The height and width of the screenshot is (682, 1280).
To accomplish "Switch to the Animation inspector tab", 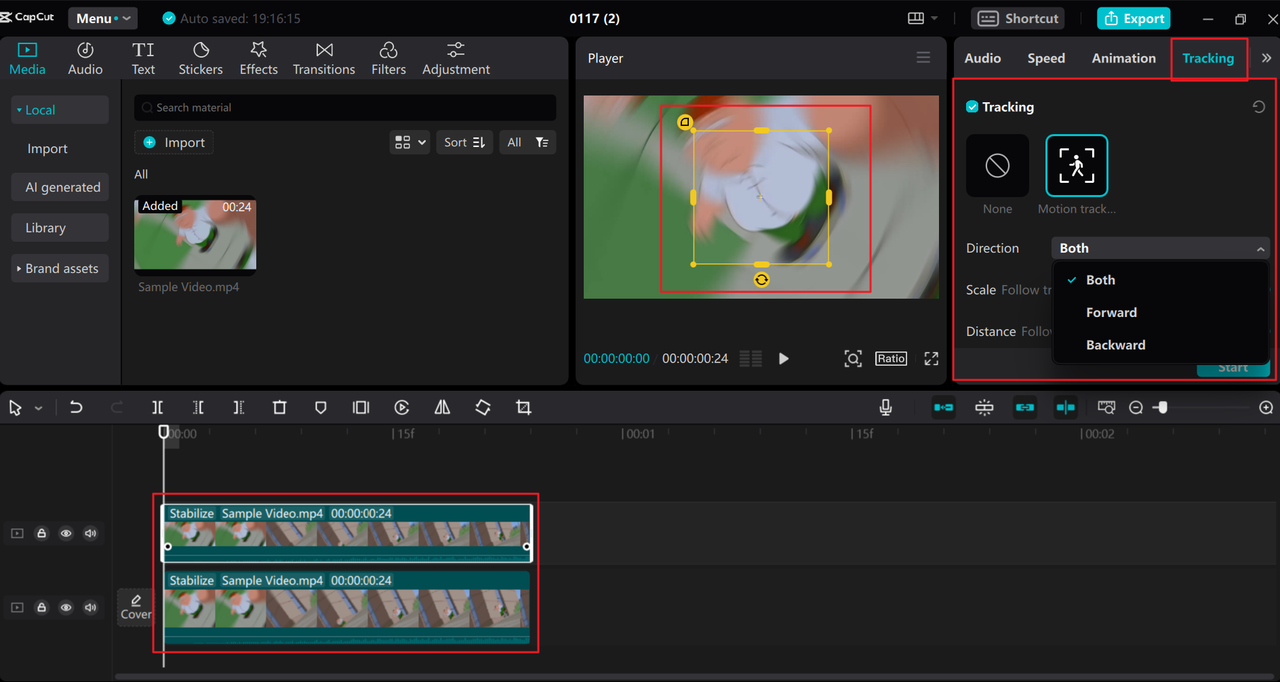I will tap(1123, 58).
